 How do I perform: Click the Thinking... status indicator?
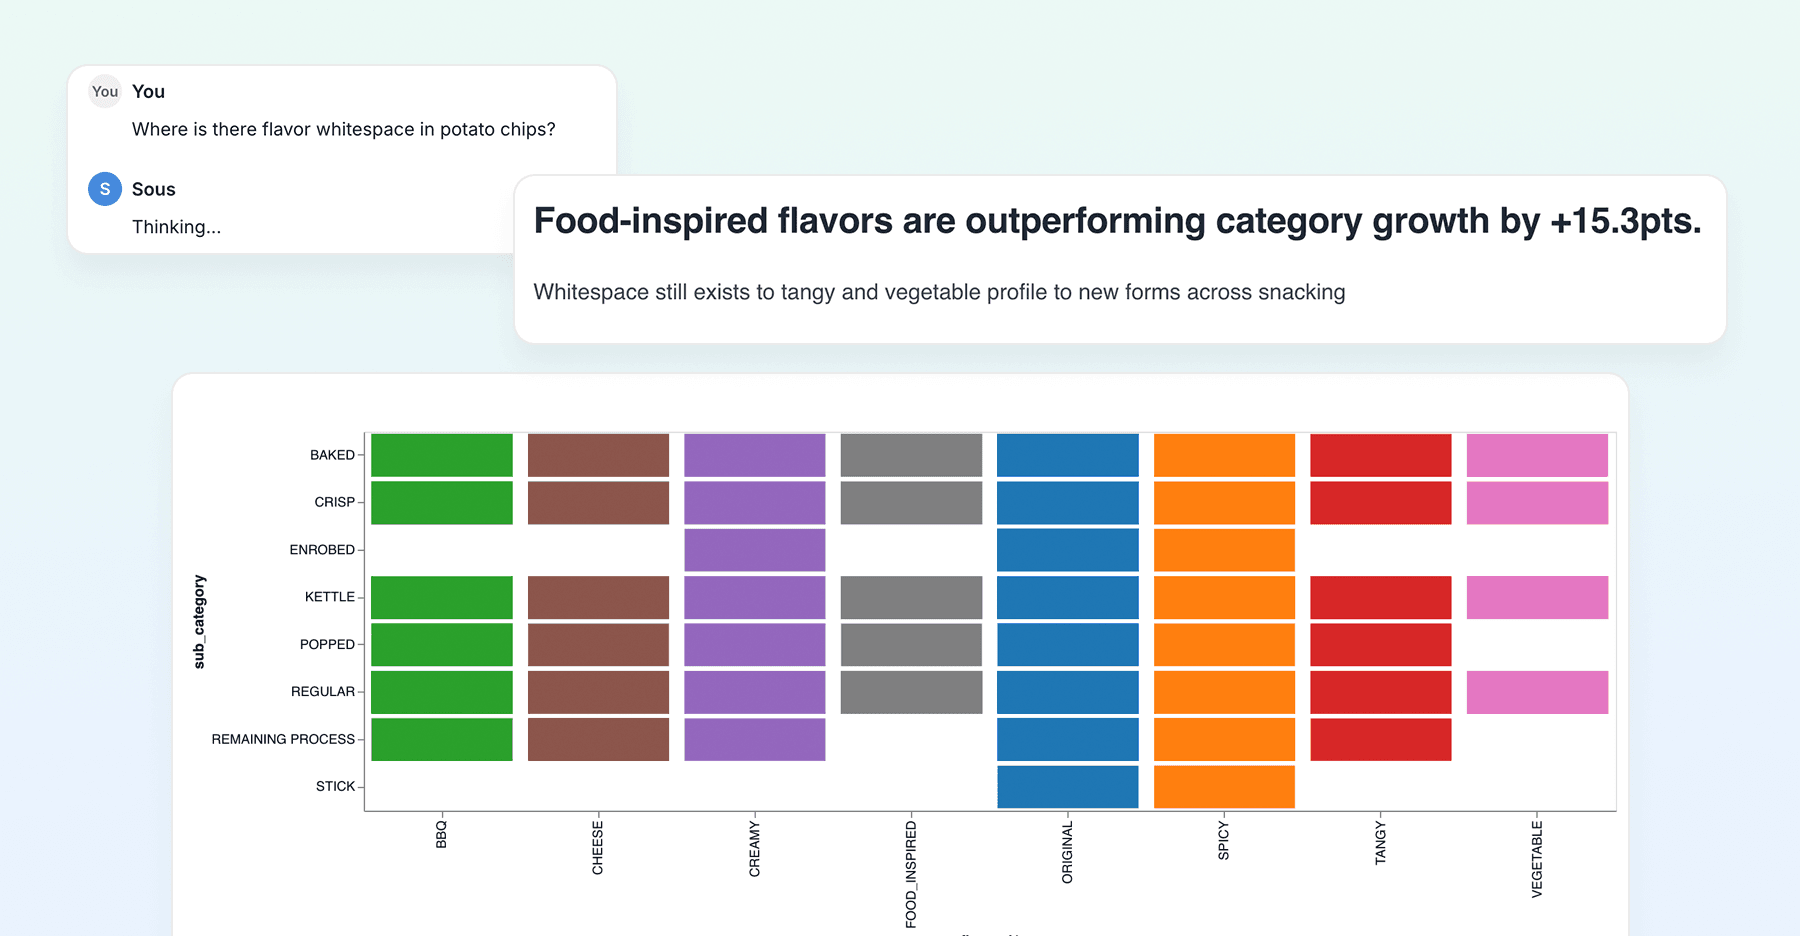177,226
